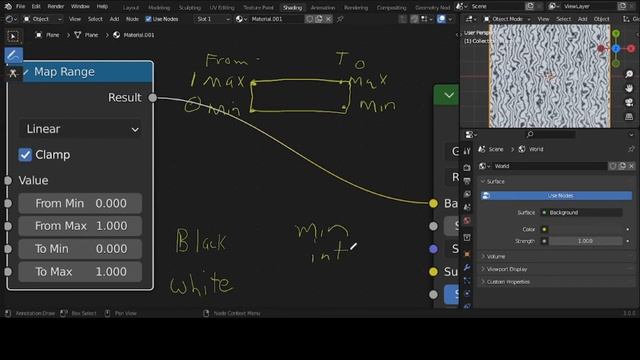Click the blue Use Nodes button in World properties
640x360 pixels.
coord(556,196)
